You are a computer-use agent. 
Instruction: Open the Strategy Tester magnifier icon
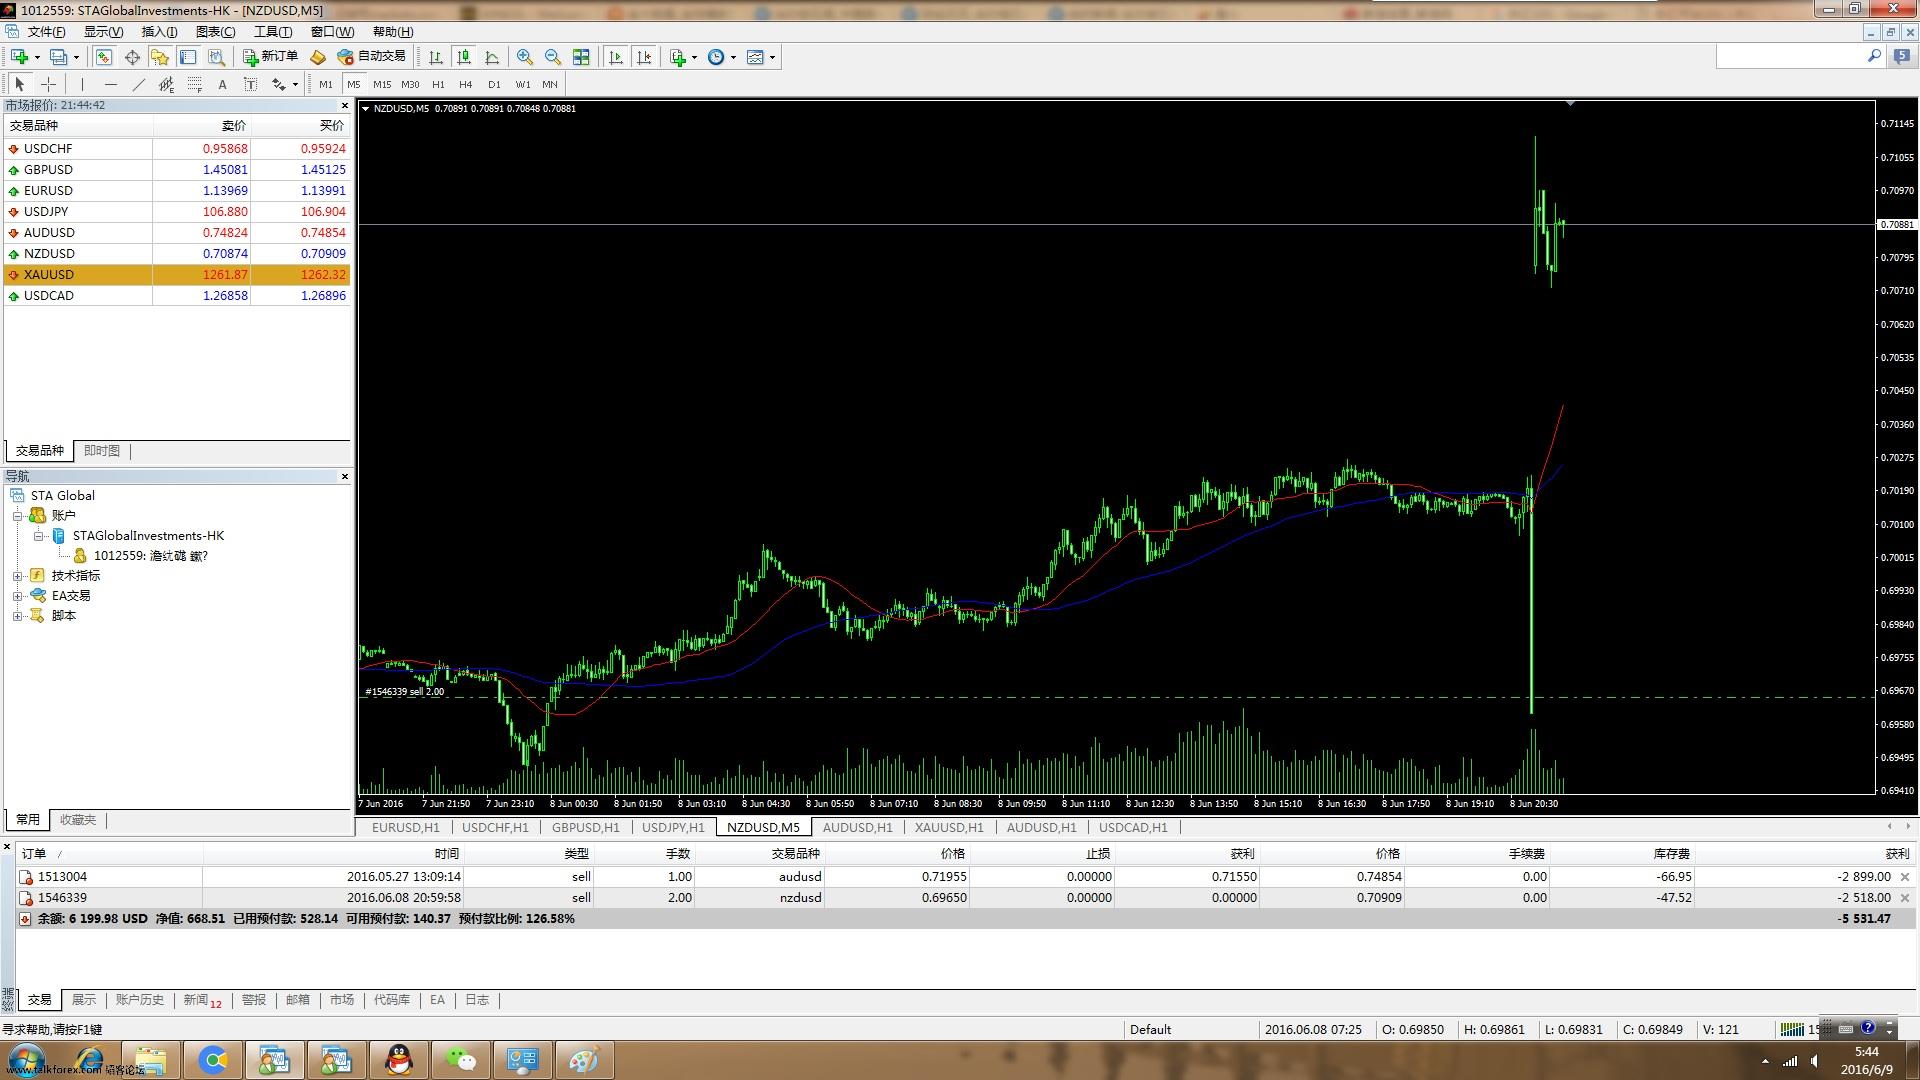coord(216,57)
